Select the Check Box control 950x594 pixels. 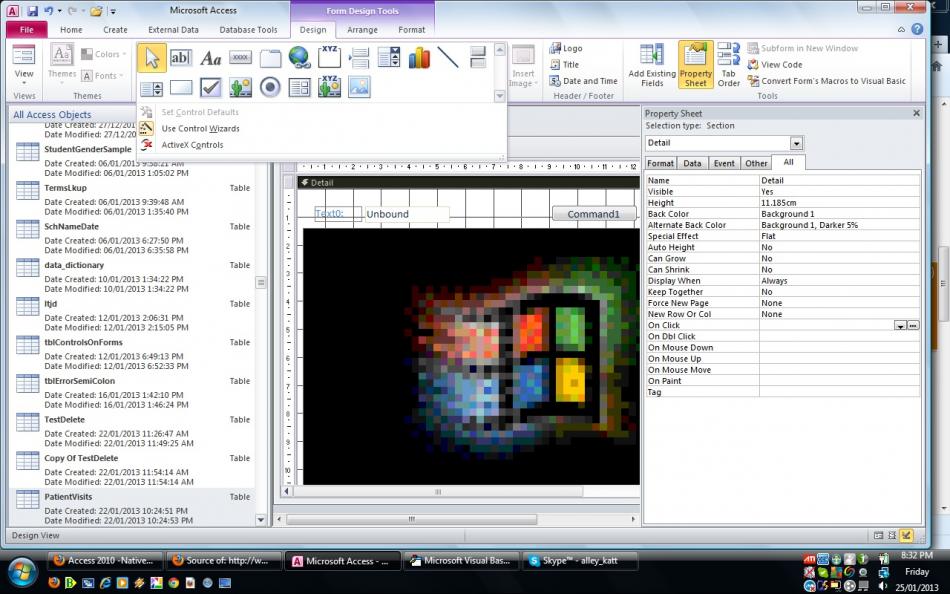pos(210,88)
